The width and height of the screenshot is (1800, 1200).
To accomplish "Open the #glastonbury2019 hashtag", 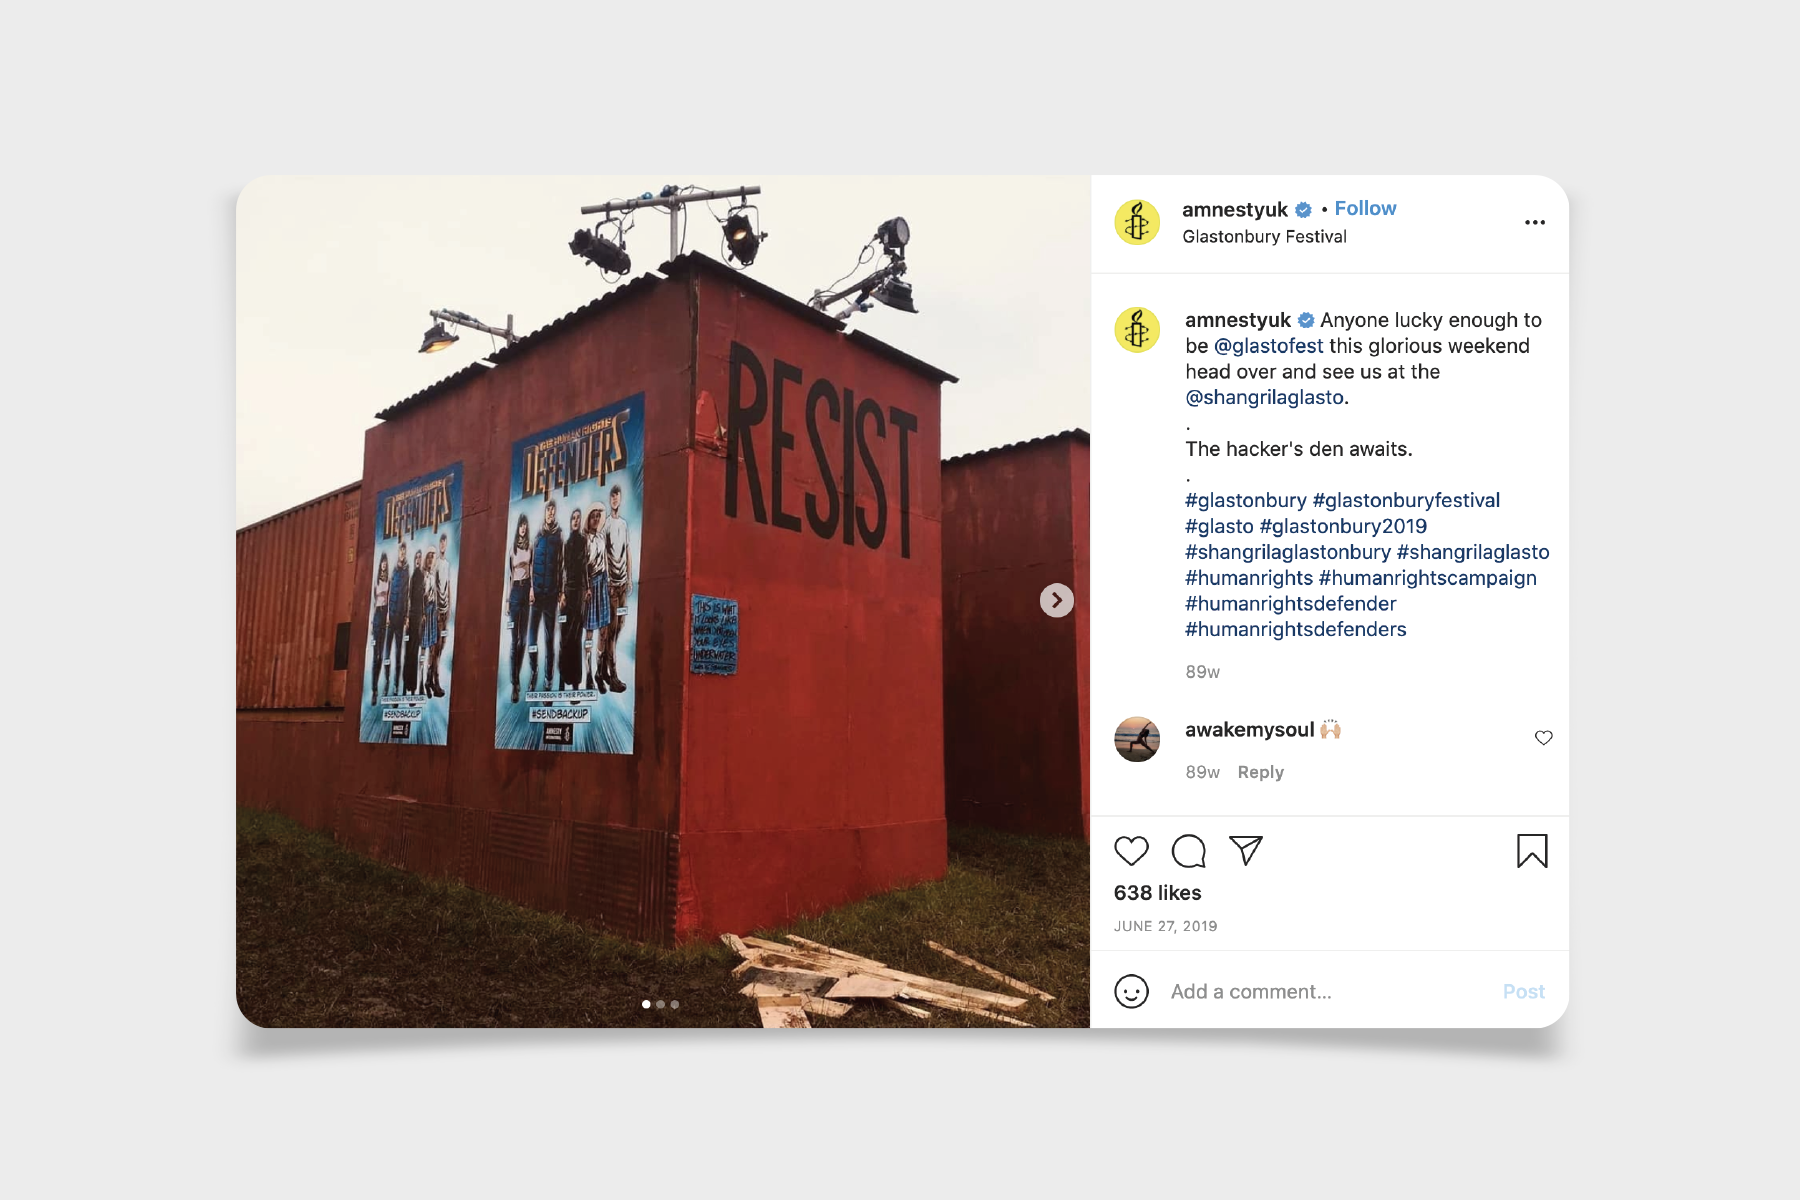I will pos(1343,526).
